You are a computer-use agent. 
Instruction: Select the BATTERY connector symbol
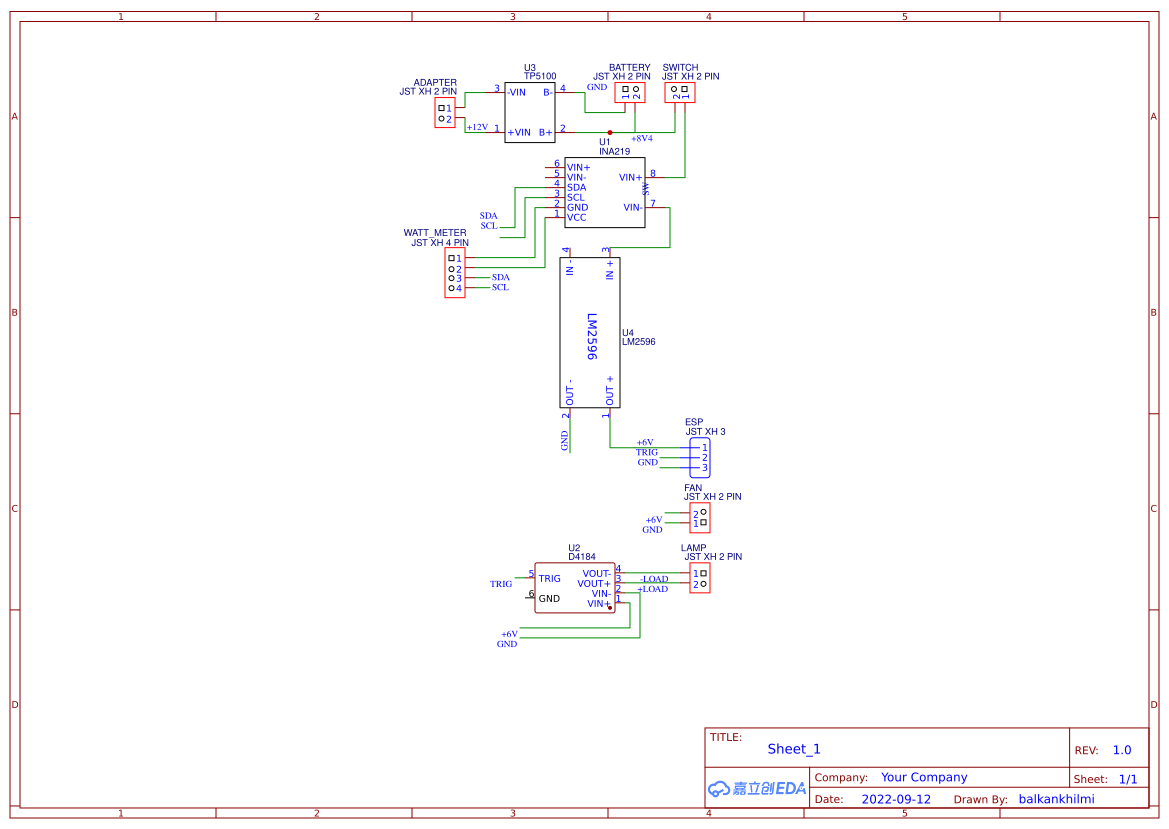628,91
